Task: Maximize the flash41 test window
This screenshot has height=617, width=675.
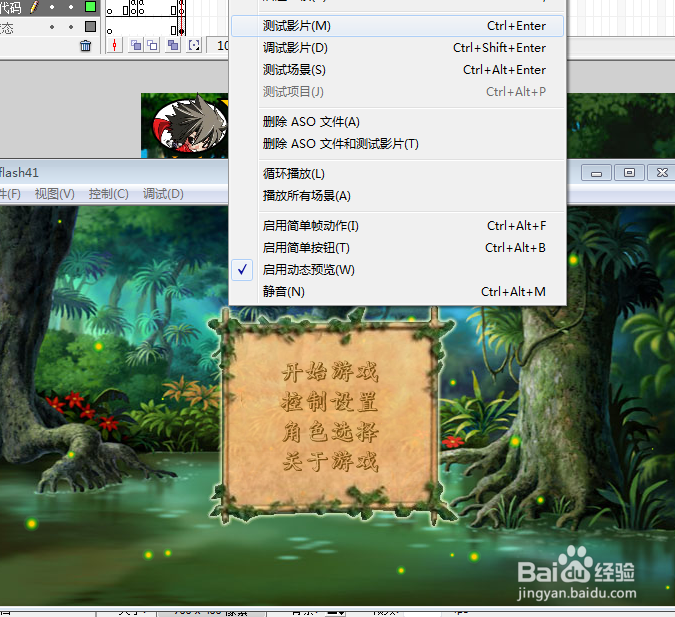Action: click(x=629, y=173)
